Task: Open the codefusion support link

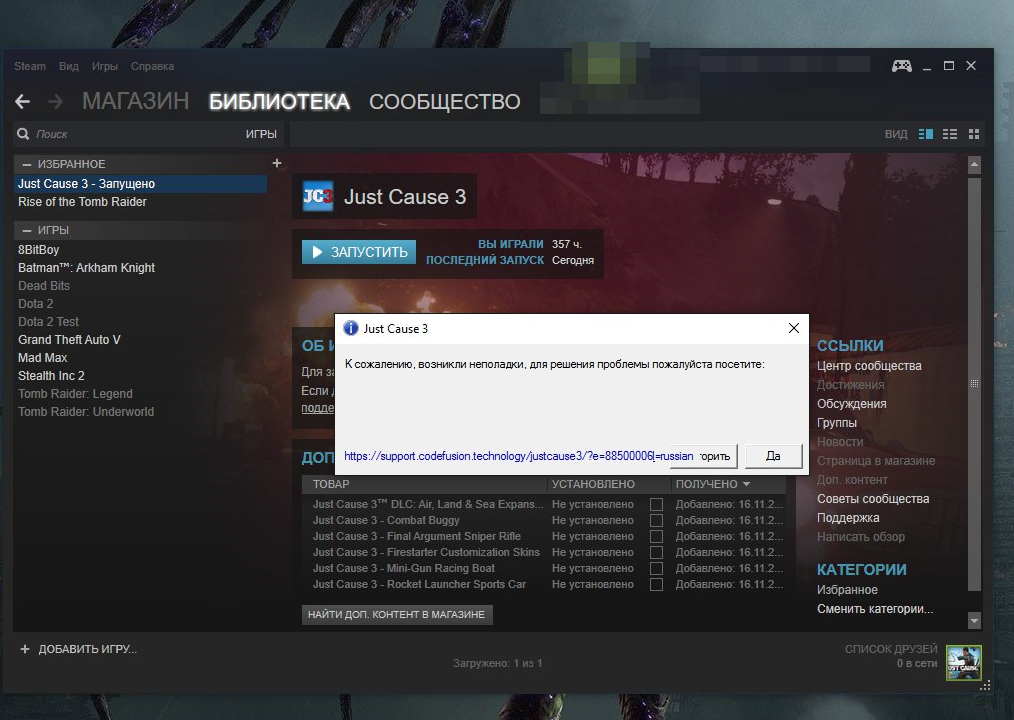Action: coord(518,456)
